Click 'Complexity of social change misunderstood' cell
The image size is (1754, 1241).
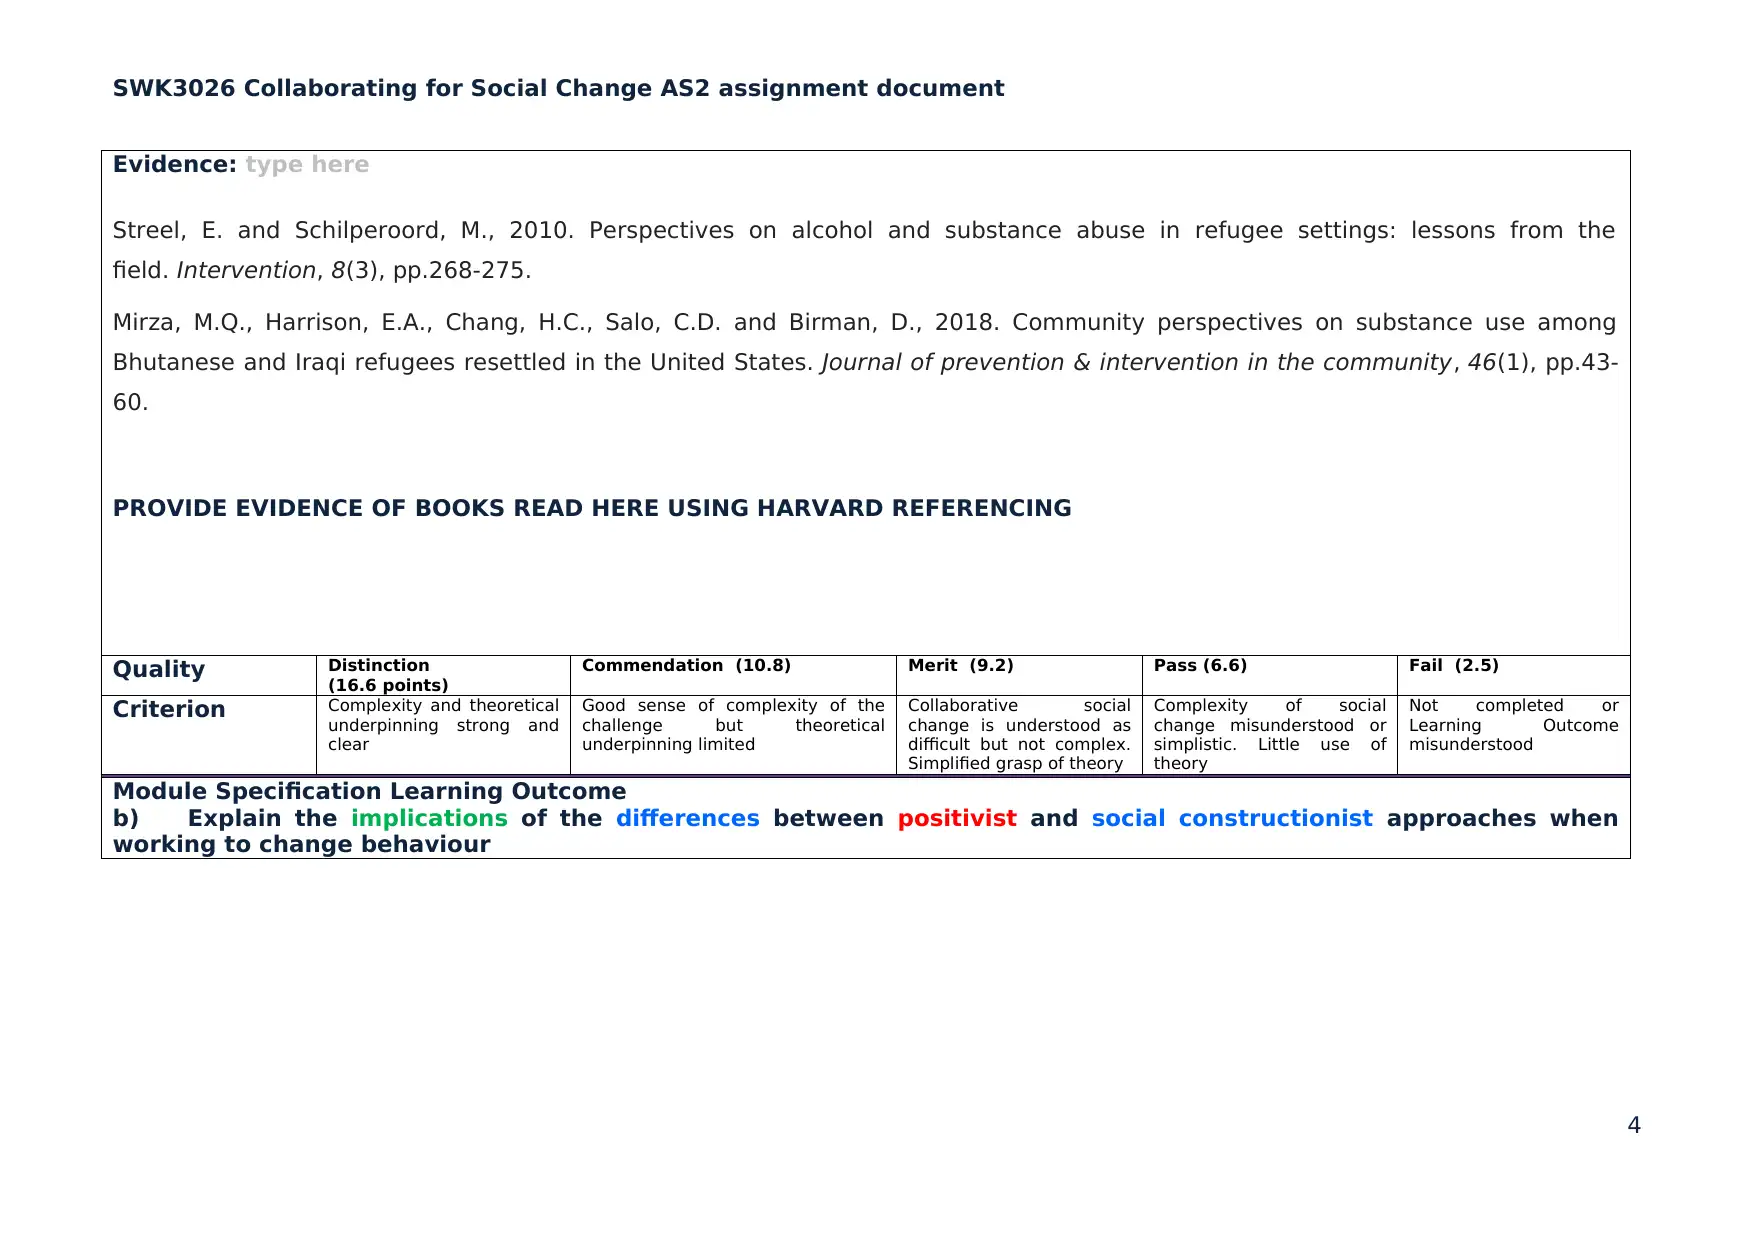pyautogui.click(x=1269, y=735)
